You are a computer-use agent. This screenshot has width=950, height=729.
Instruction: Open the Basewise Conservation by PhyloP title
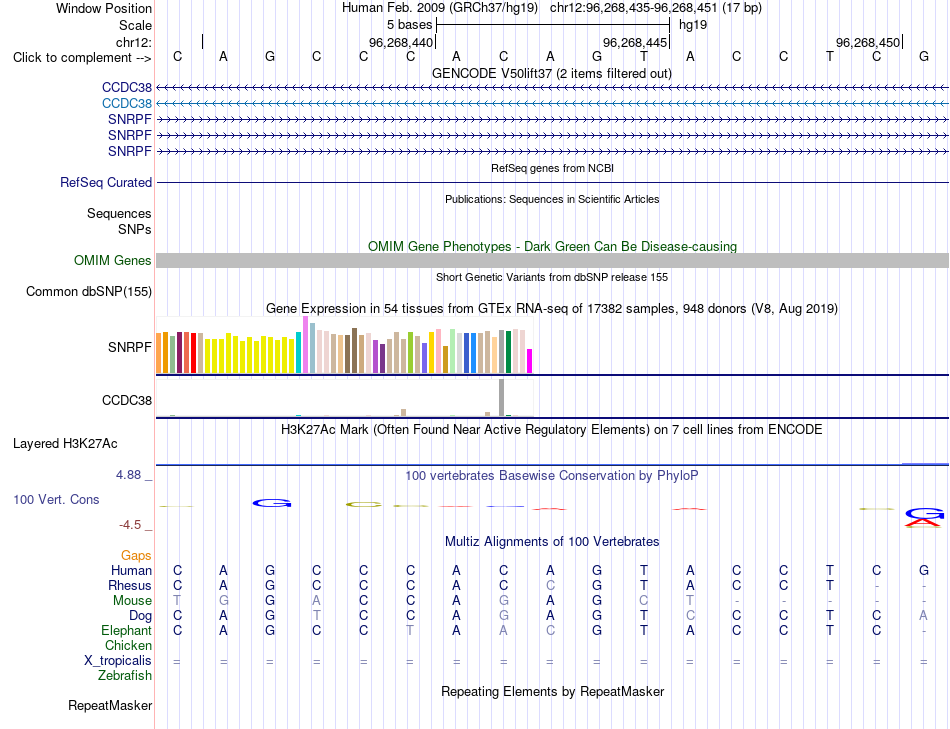tap(552, 476)
